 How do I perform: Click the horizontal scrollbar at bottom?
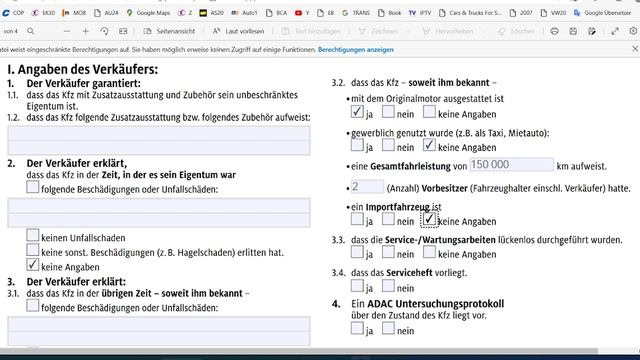[299, 351]
